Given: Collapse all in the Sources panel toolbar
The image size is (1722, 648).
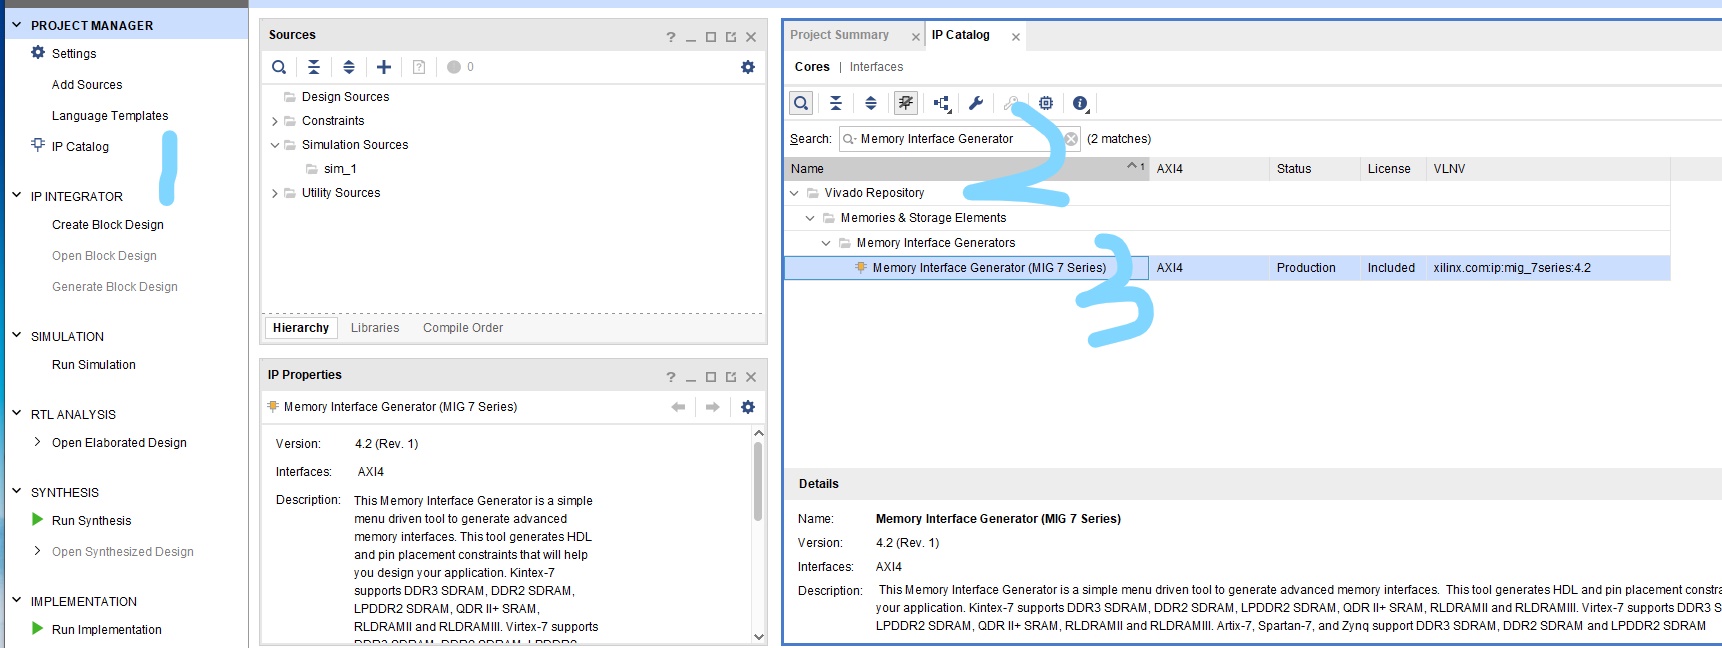Looking at the screenshot, I should tap(314, 67).
